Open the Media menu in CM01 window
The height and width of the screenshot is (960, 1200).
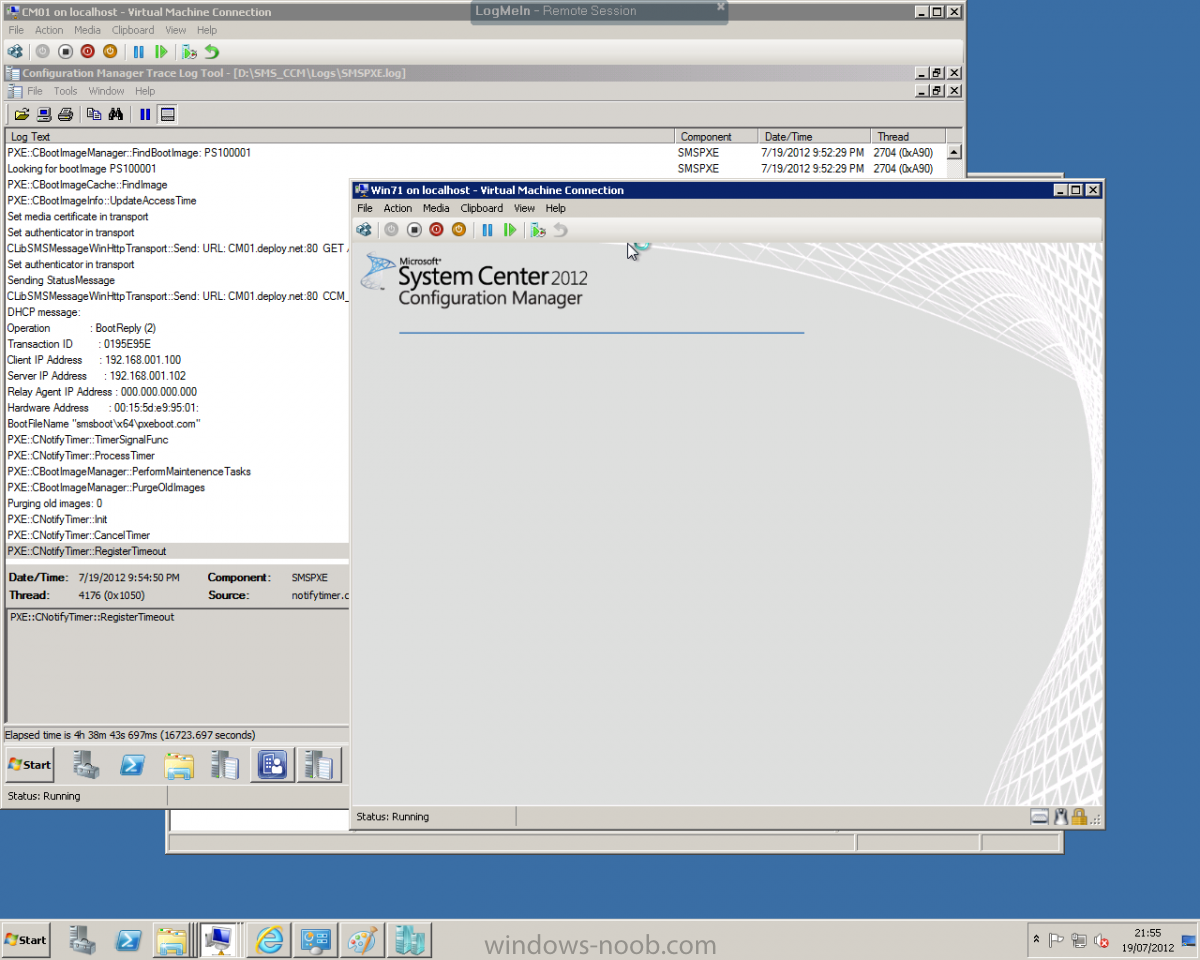point(87,30)
